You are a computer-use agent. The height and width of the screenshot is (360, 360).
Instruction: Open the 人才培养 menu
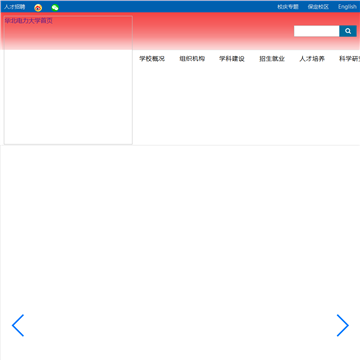click(x=312, y=59)
